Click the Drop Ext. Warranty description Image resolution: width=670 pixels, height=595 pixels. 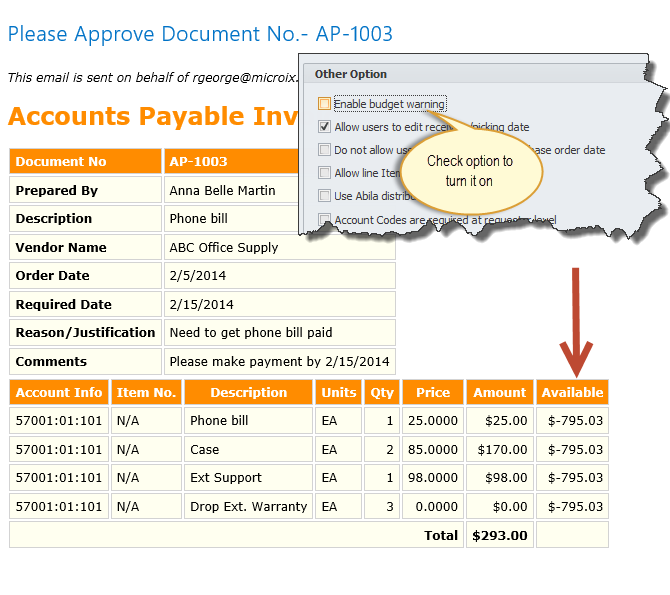[248, 507]
